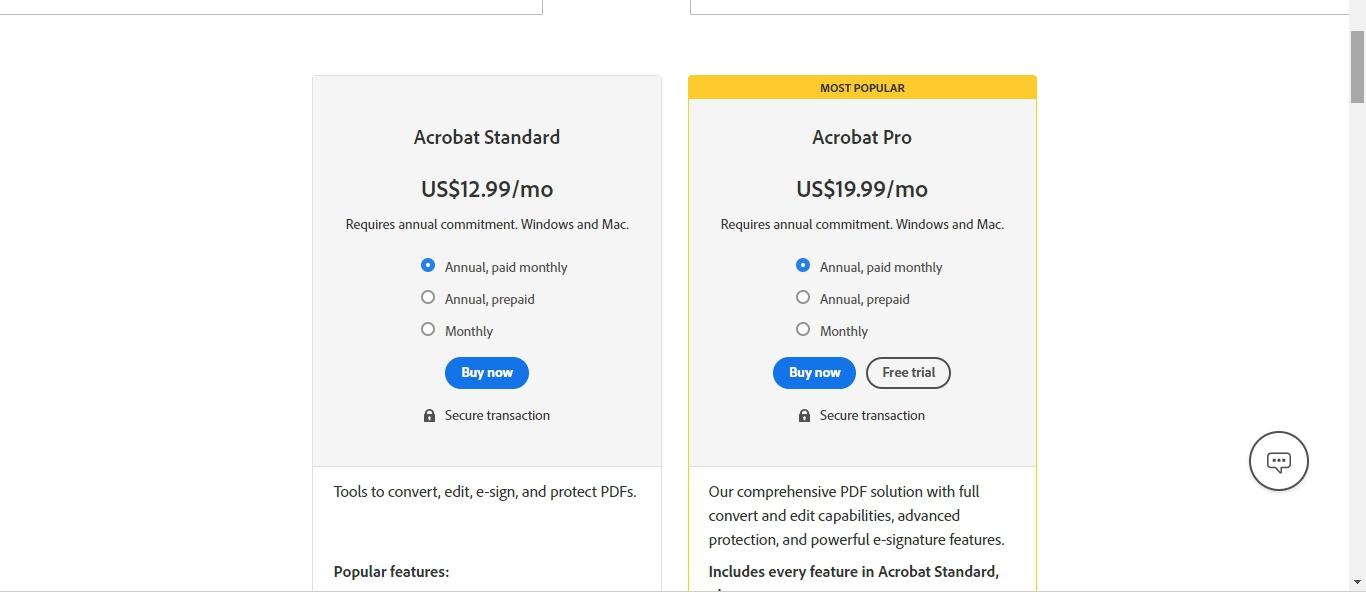Click the MOST POPULAR yellow banner
Screen dimensions: 1366x598
click(862, 88)
